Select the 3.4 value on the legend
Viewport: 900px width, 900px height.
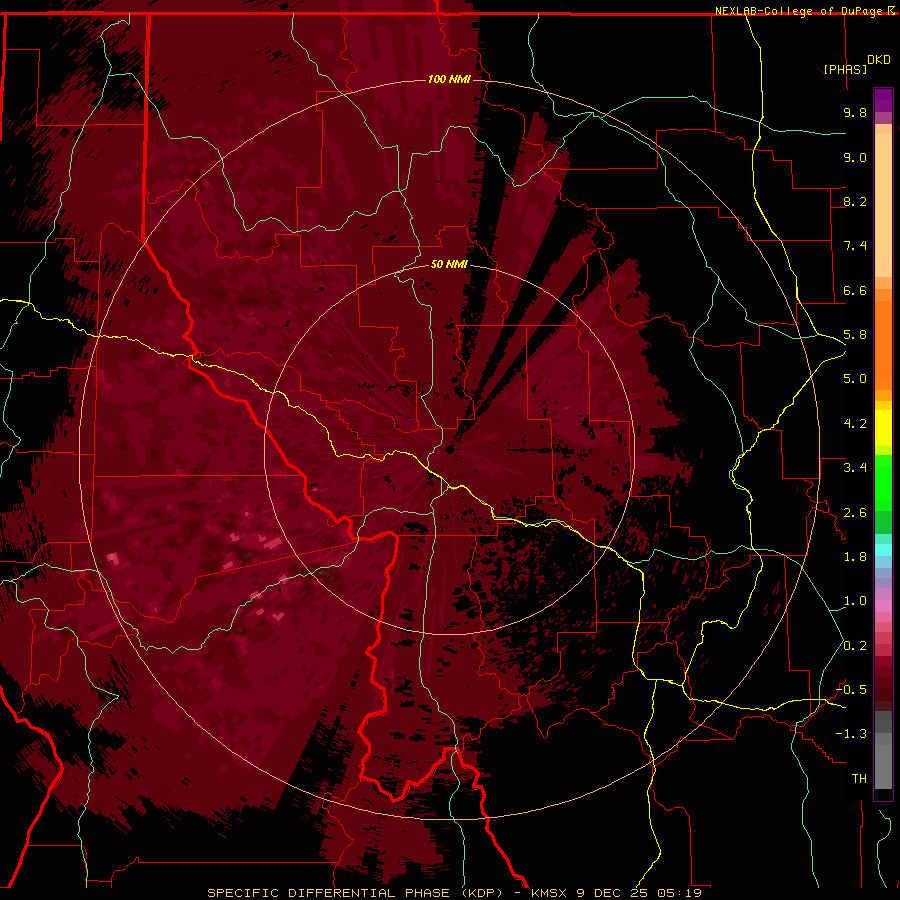click(855, 468)
